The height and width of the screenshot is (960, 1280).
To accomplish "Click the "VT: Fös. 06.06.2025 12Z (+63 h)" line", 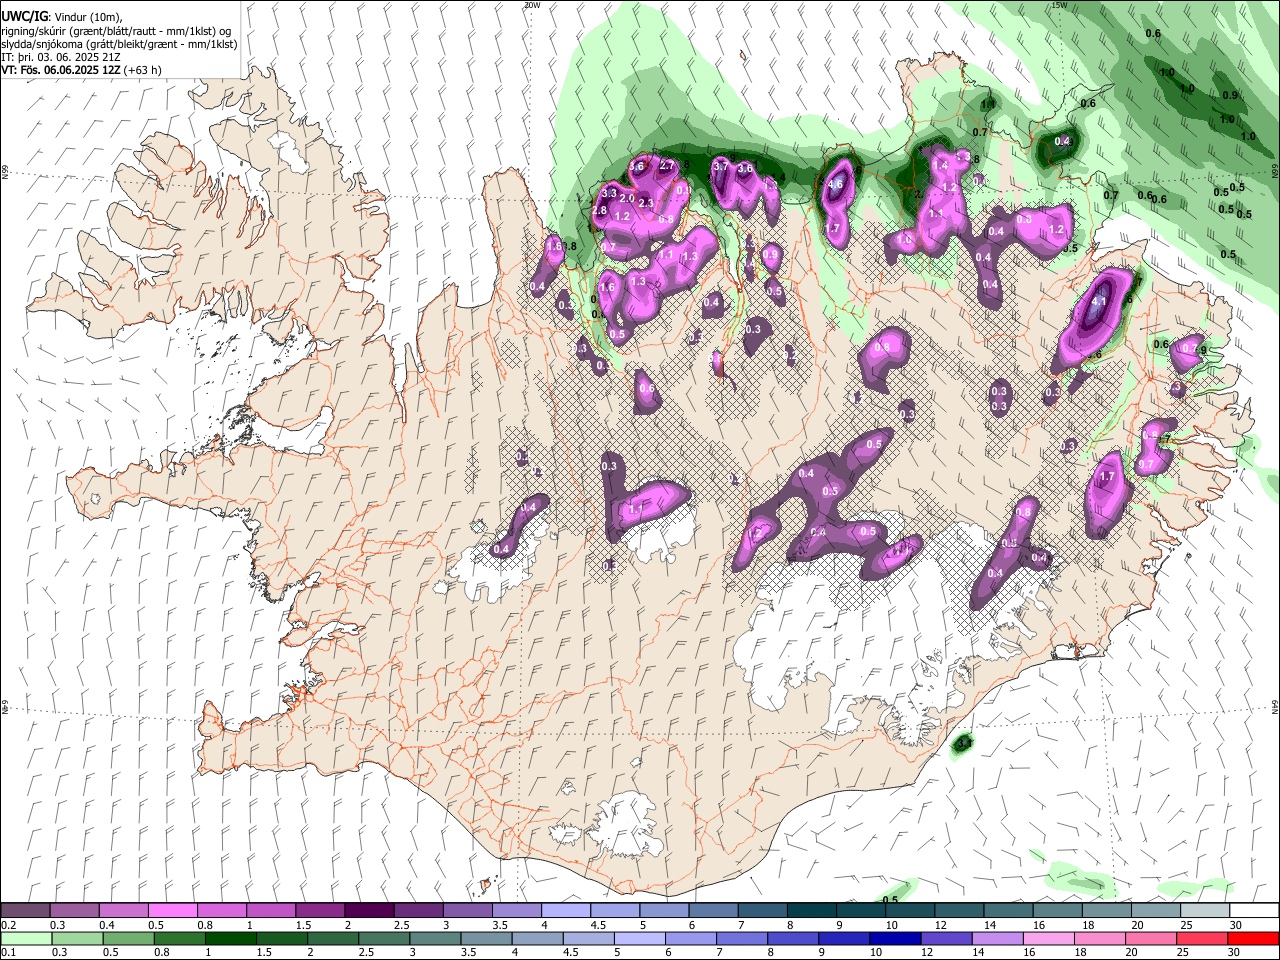I will pyautogui.click(x=81, y=70).
